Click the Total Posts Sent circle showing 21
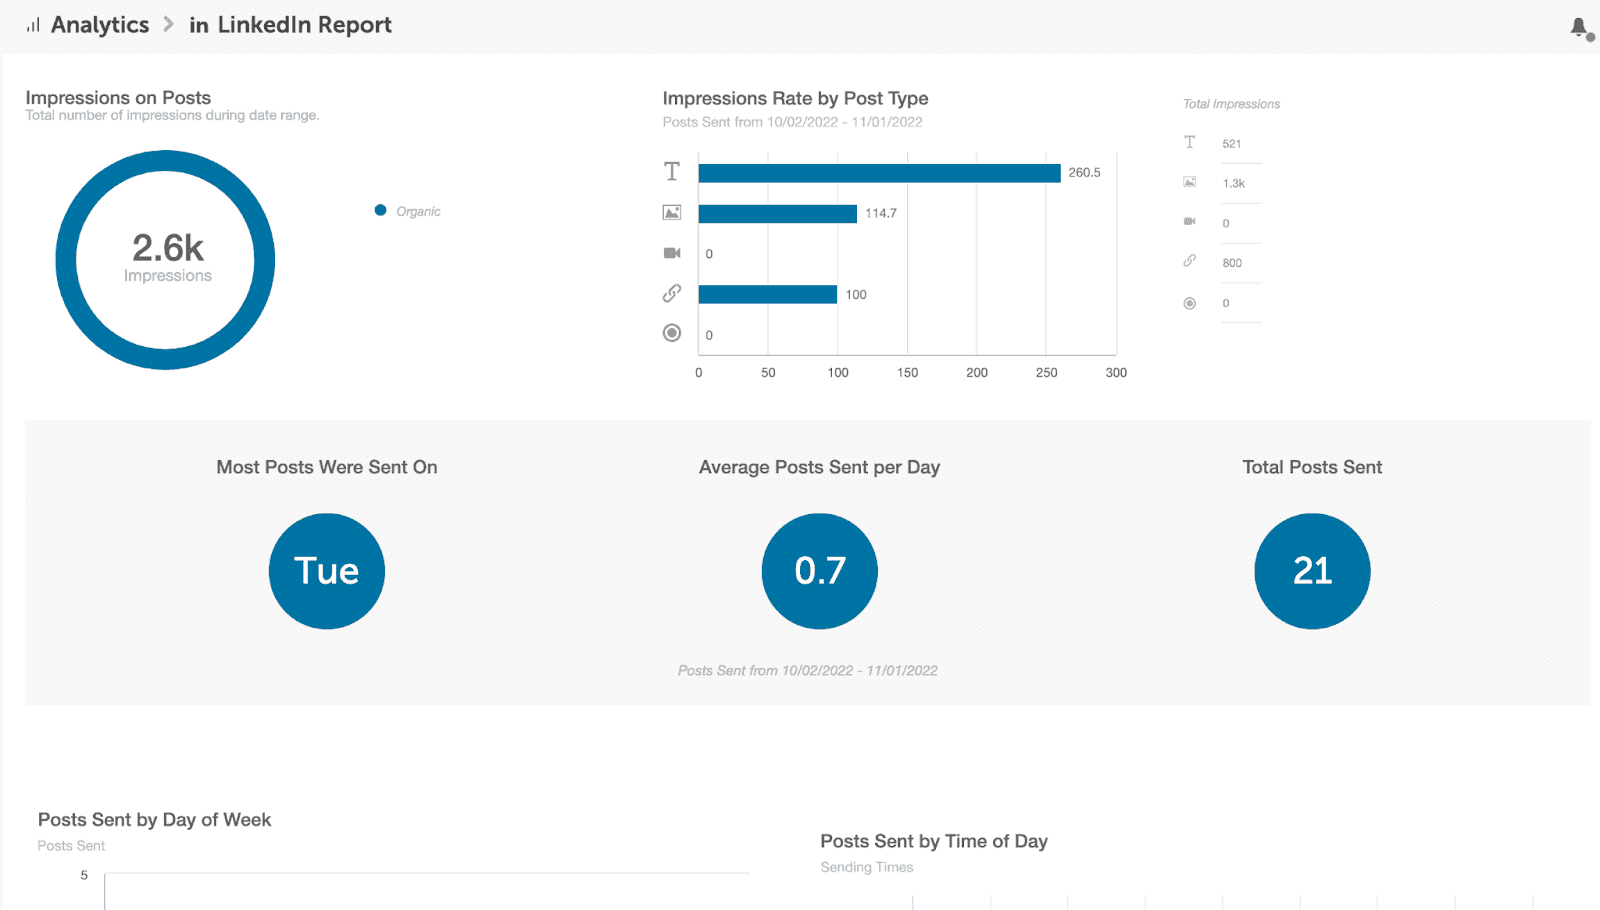1600x910 pixels. click(1311, 570)
